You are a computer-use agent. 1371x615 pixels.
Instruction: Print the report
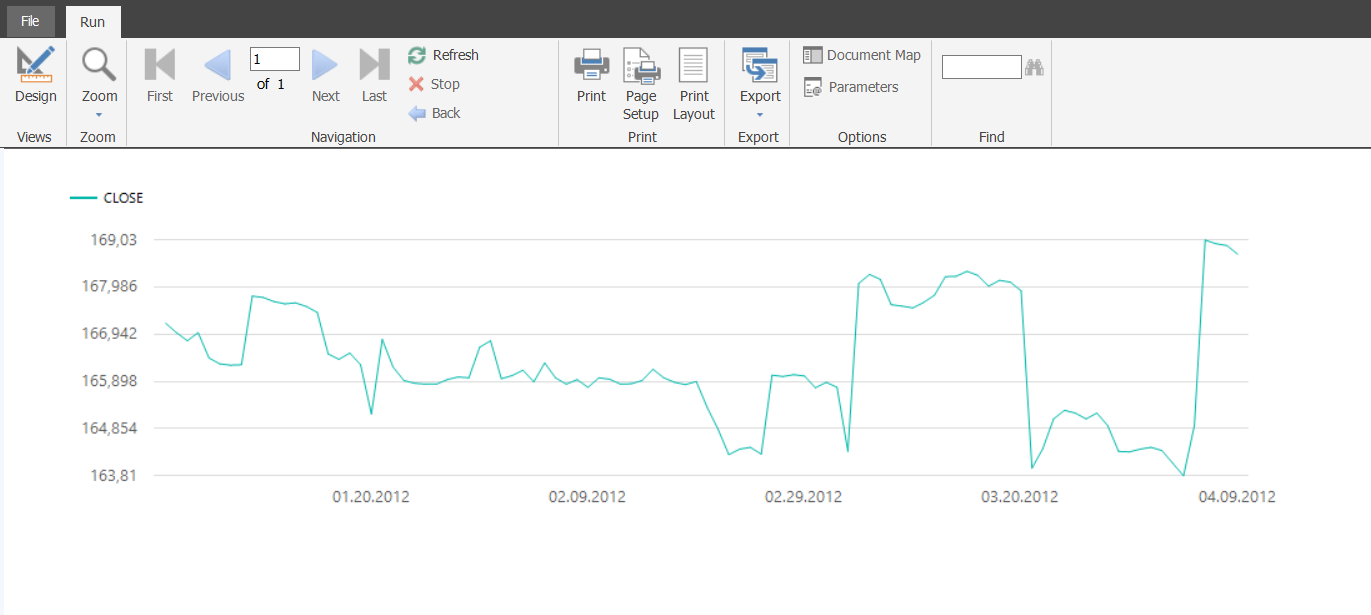point(591,76)
